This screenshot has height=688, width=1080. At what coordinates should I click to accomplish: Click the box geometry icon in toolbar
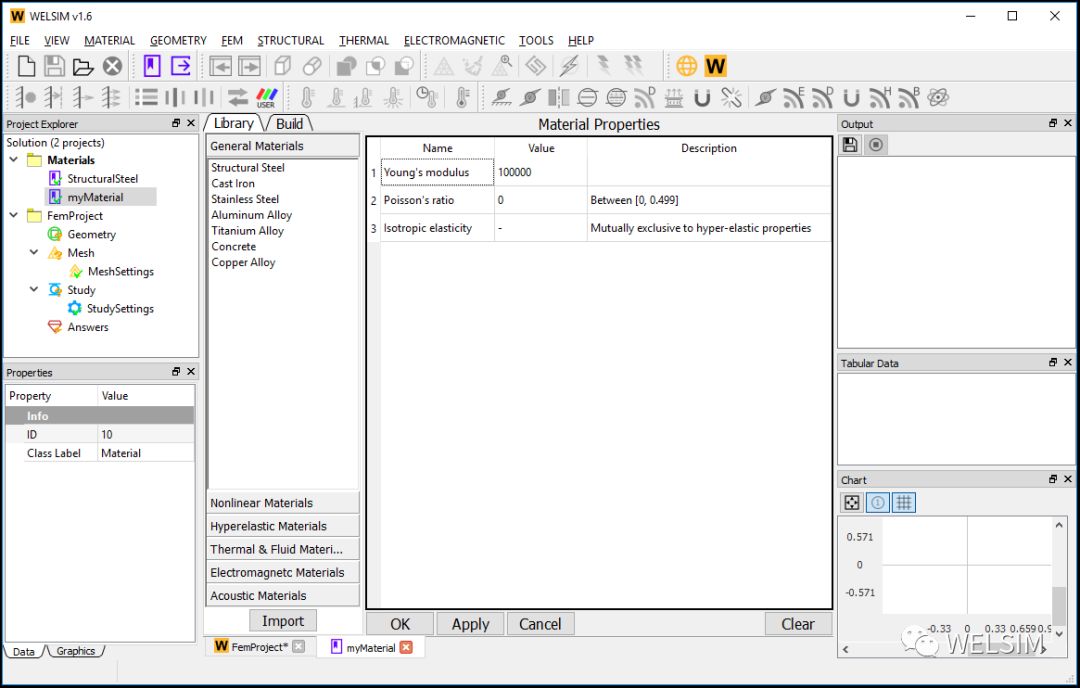tap(282, 66)
